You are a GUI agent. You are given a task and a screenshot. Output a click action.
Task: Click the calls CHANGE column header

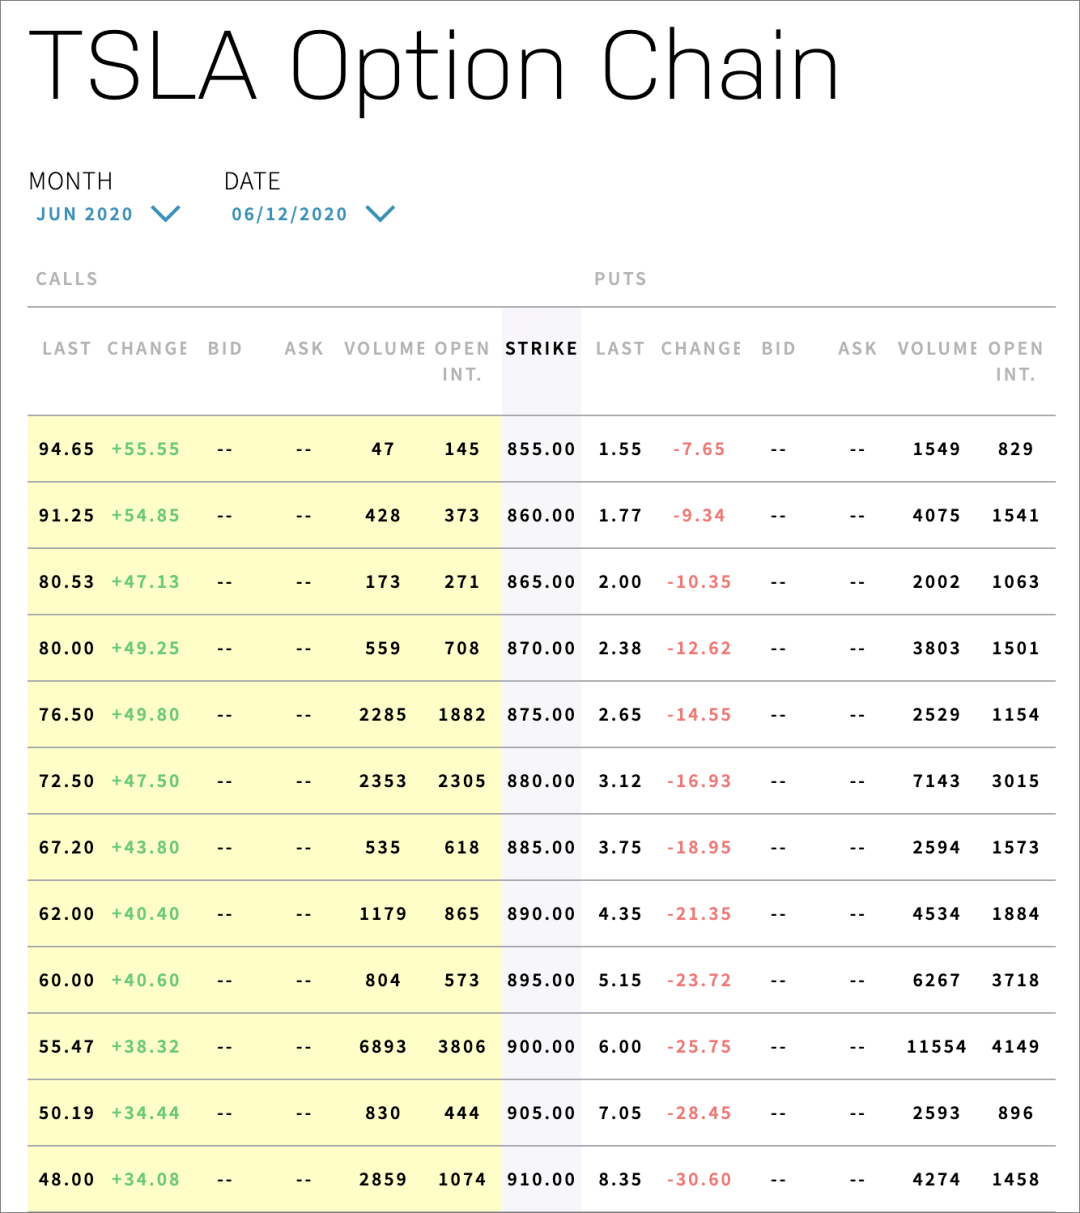coord(147,348)
